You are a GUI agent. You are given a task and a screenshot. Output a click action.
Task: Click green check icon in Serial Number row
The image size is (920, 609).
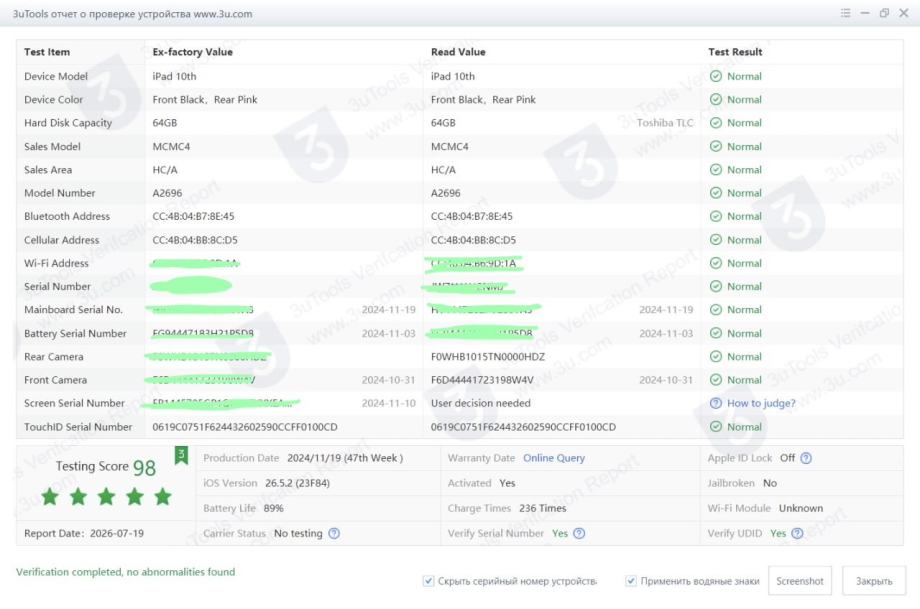coord(716,286)
